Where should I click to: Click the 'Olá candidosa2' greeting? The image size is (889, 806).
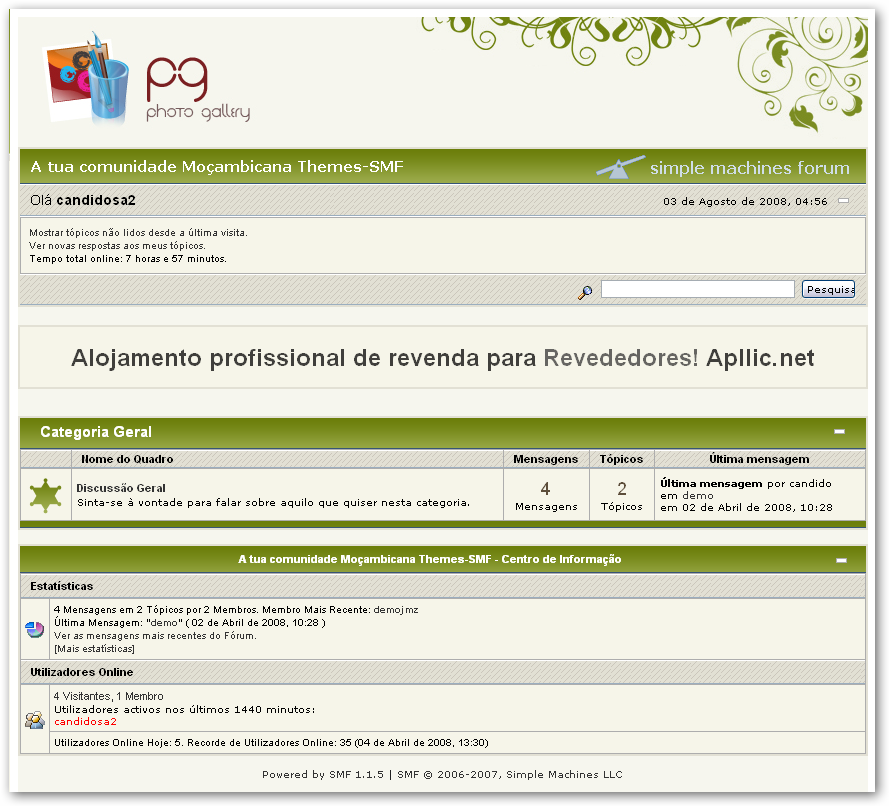tap(83, 200)
